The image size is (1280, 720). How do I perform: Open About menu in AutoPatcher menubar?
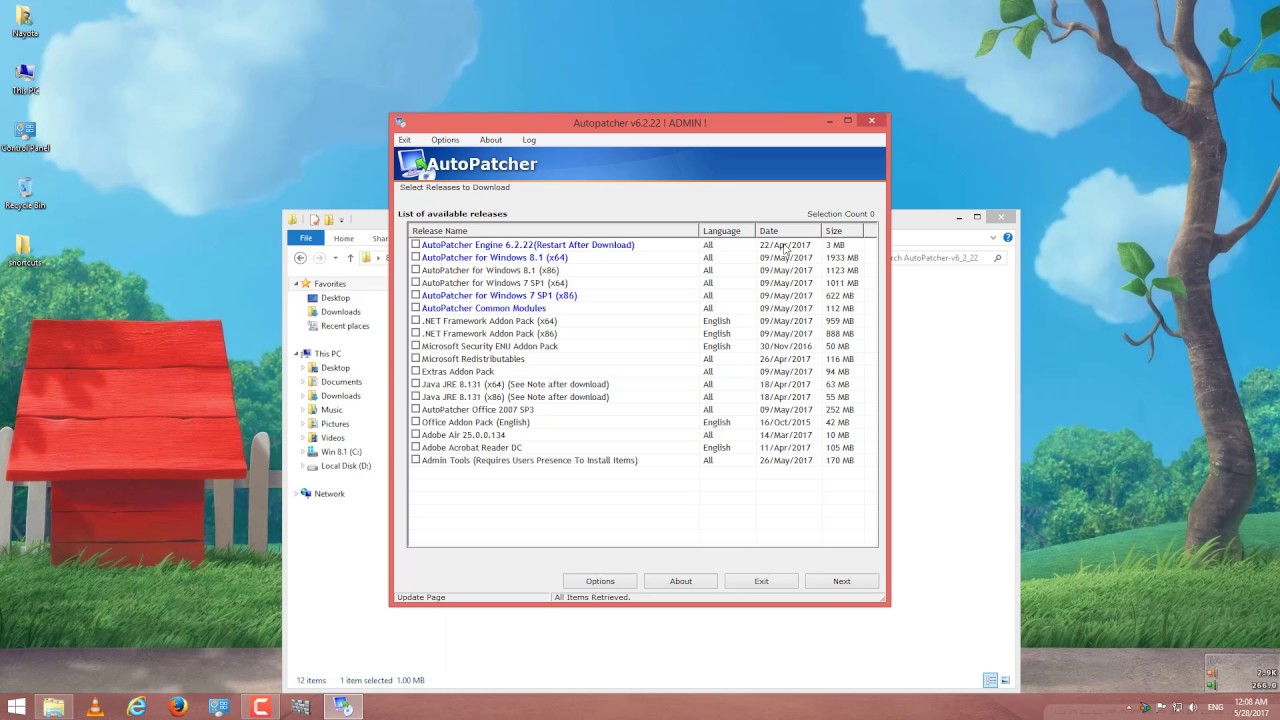(x=490, y=140)
